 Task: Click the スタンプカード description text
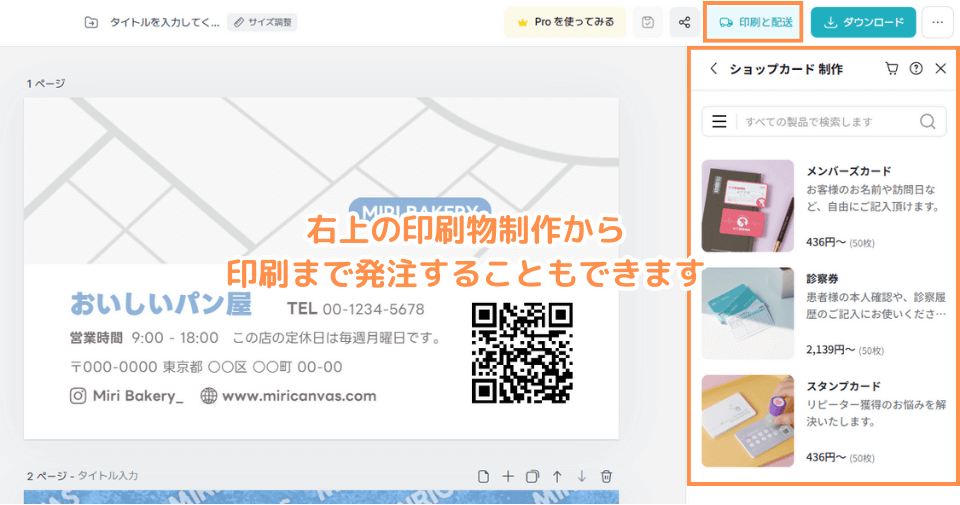[x=876, y=413]
